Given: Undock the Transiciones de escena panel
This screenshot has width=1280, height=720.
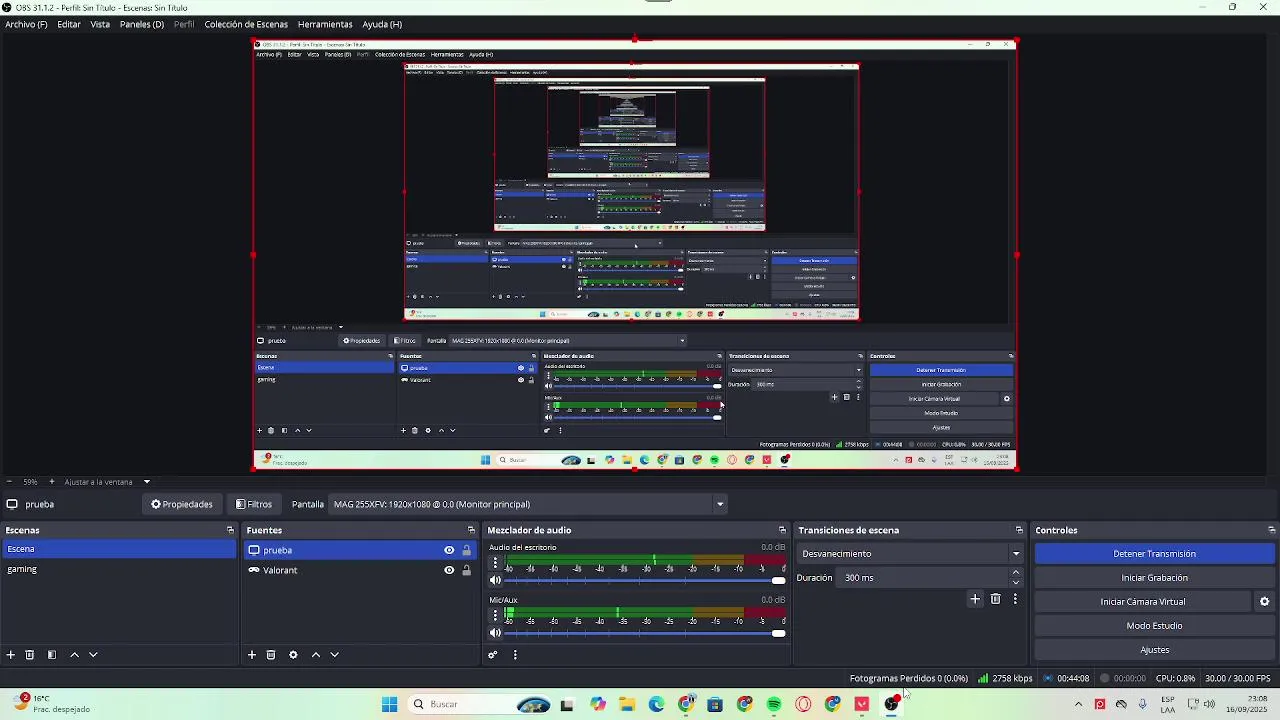Looking at the screenshot, I should (1019, 530).
